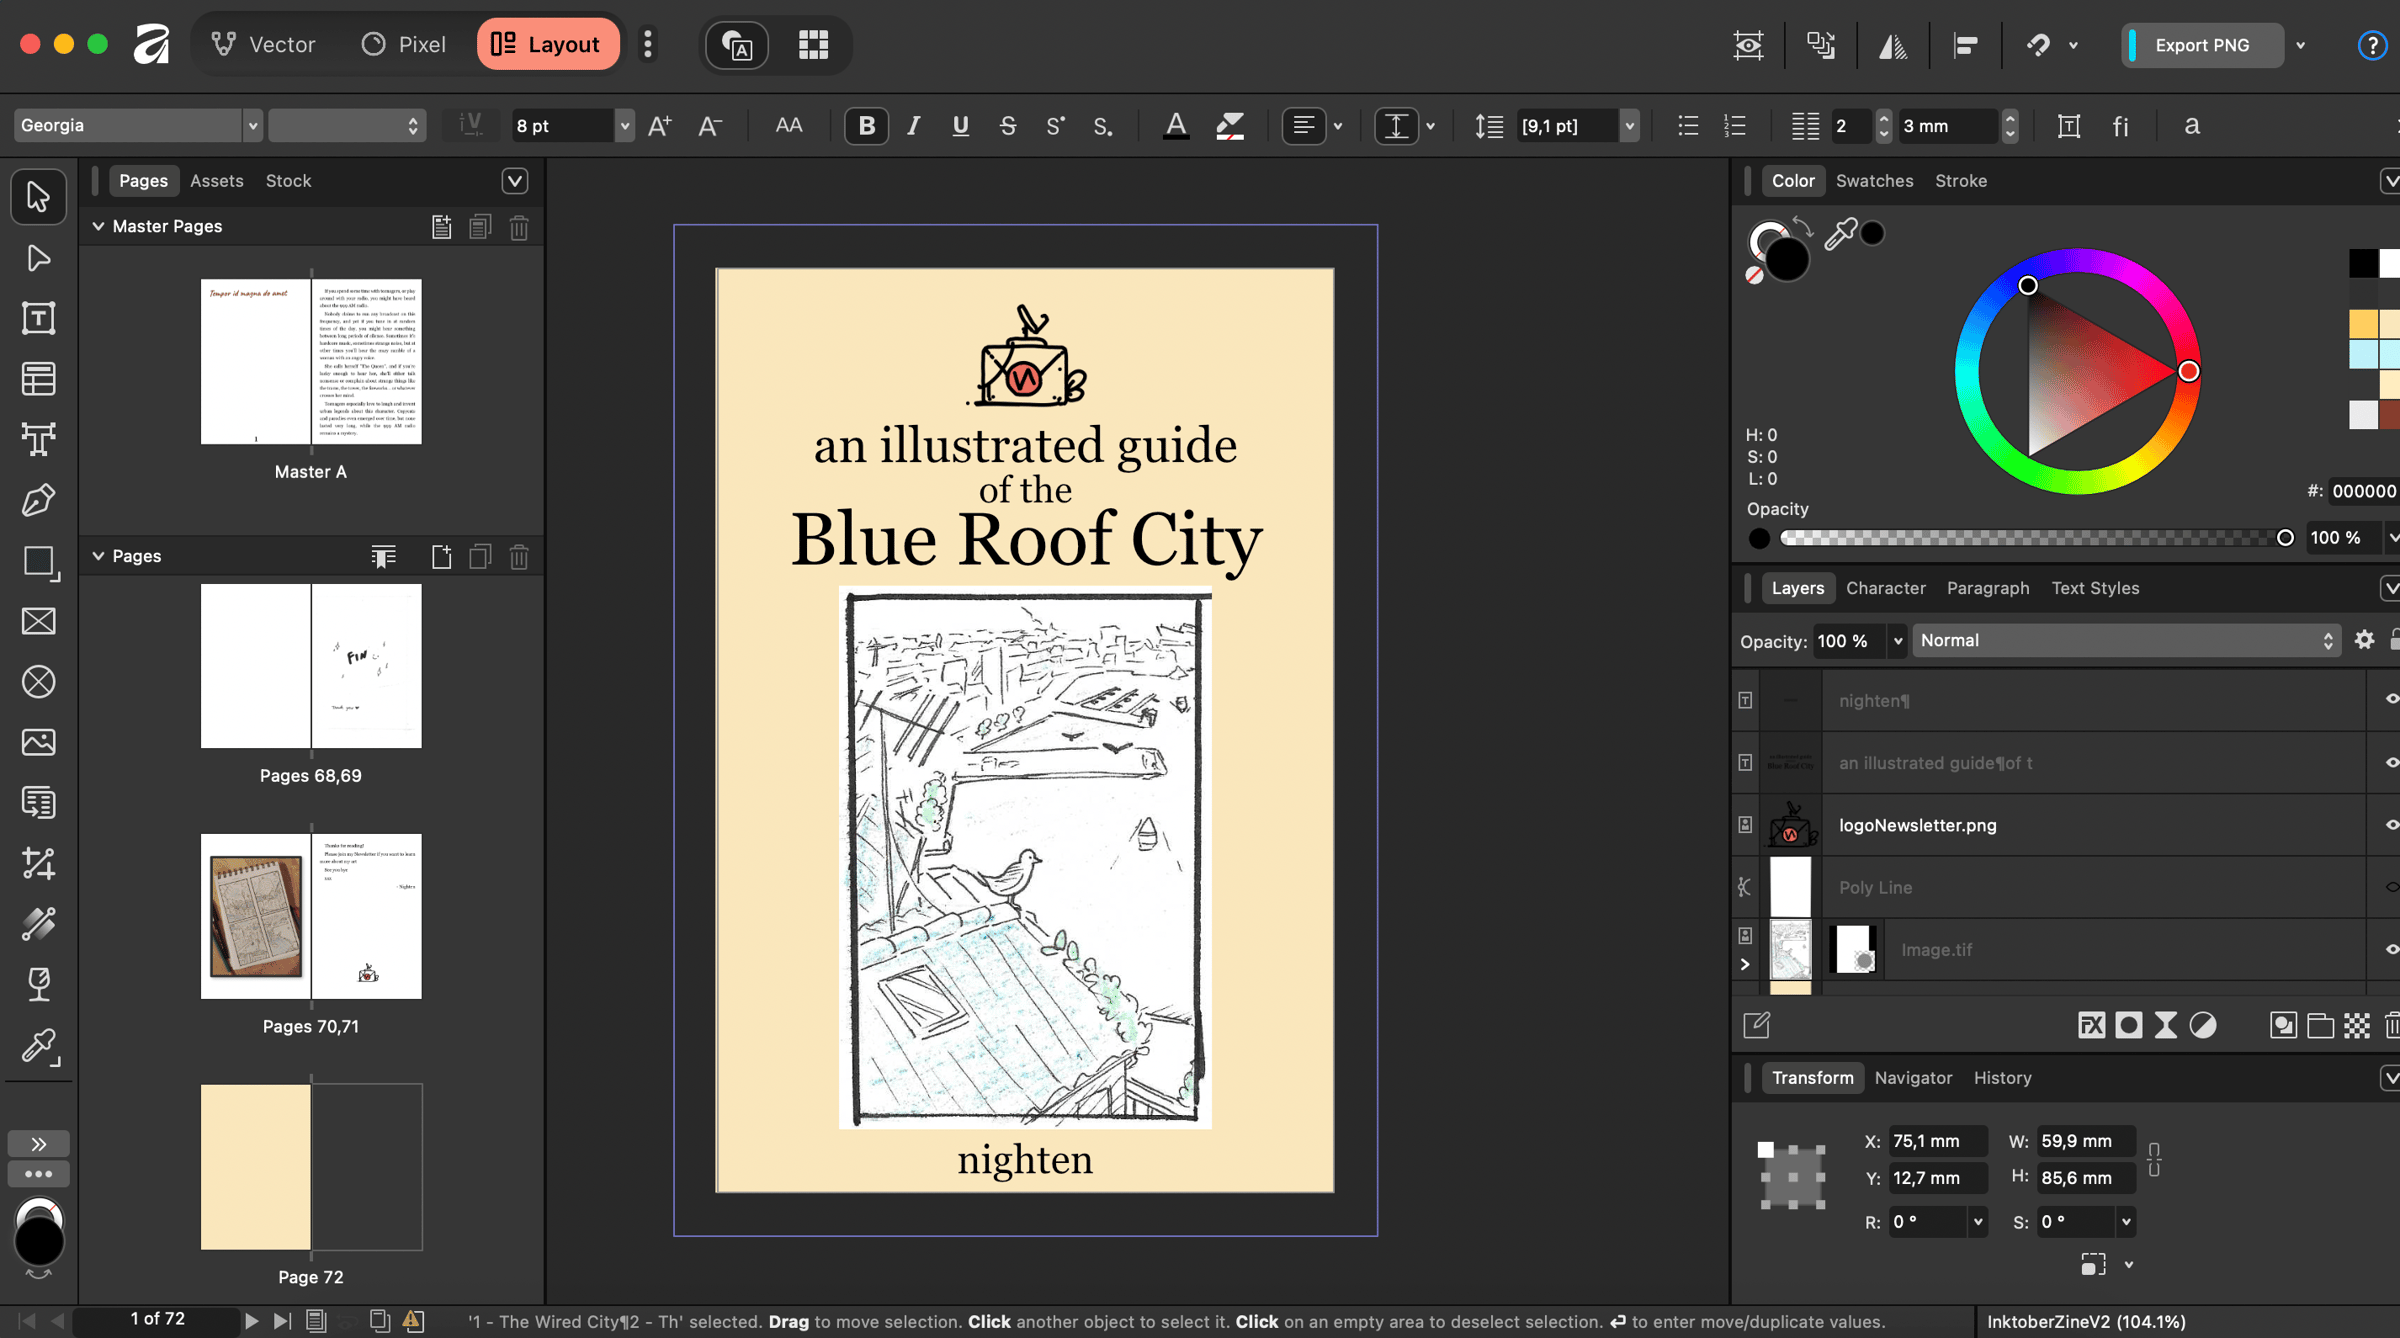Pick color with the eyedropper in Color panel
The image size is (2400, 1338).
click(1840, 233)
